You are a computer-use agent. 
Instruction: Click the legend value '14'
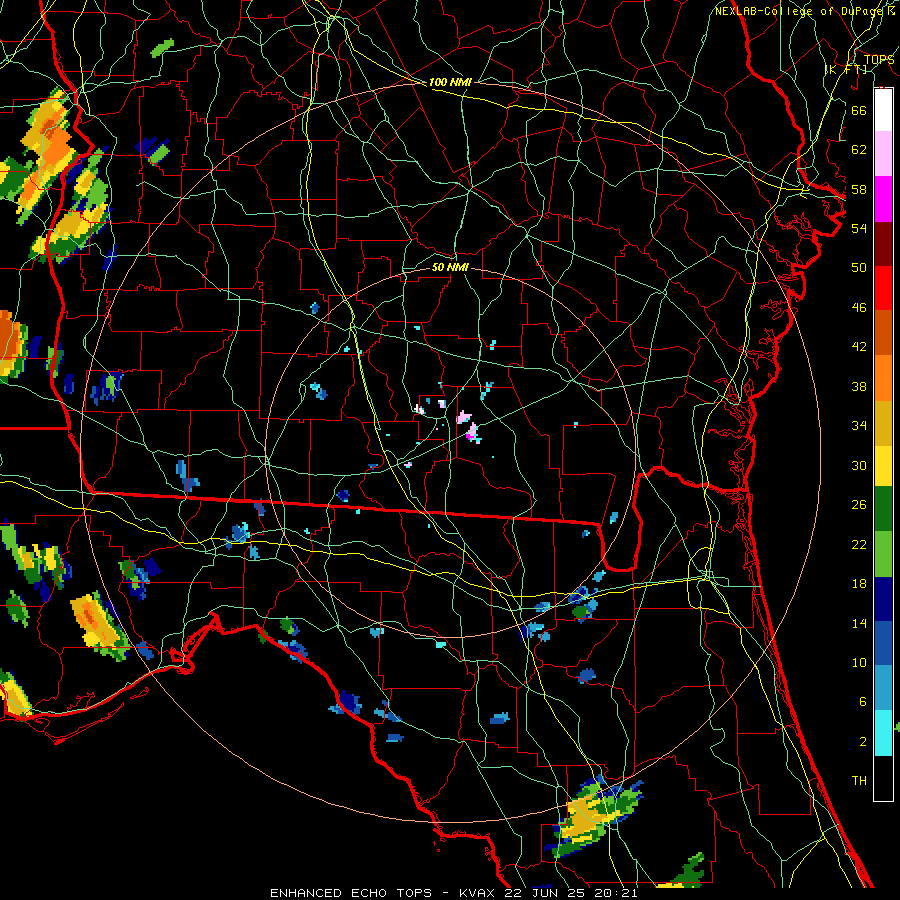(x=859, y=623)
